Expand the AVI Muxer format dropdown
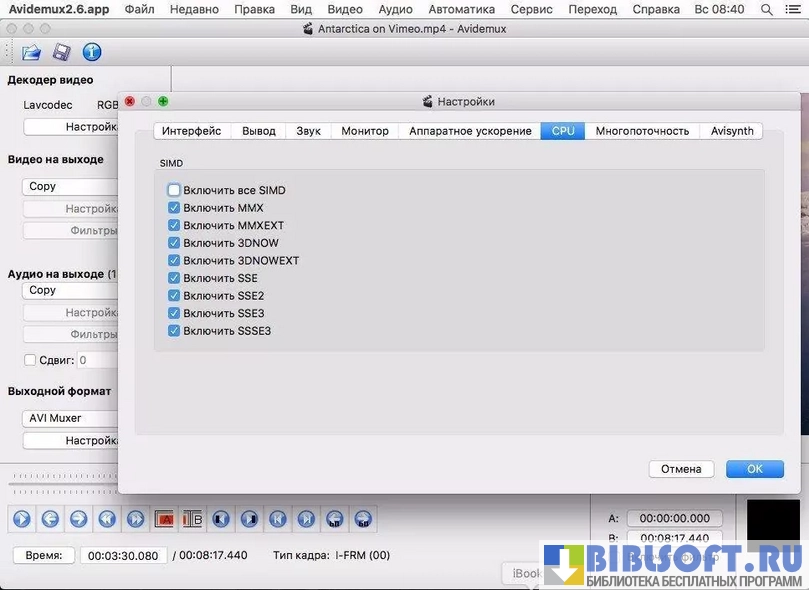The image size is (809, 590). pos(70,418)
